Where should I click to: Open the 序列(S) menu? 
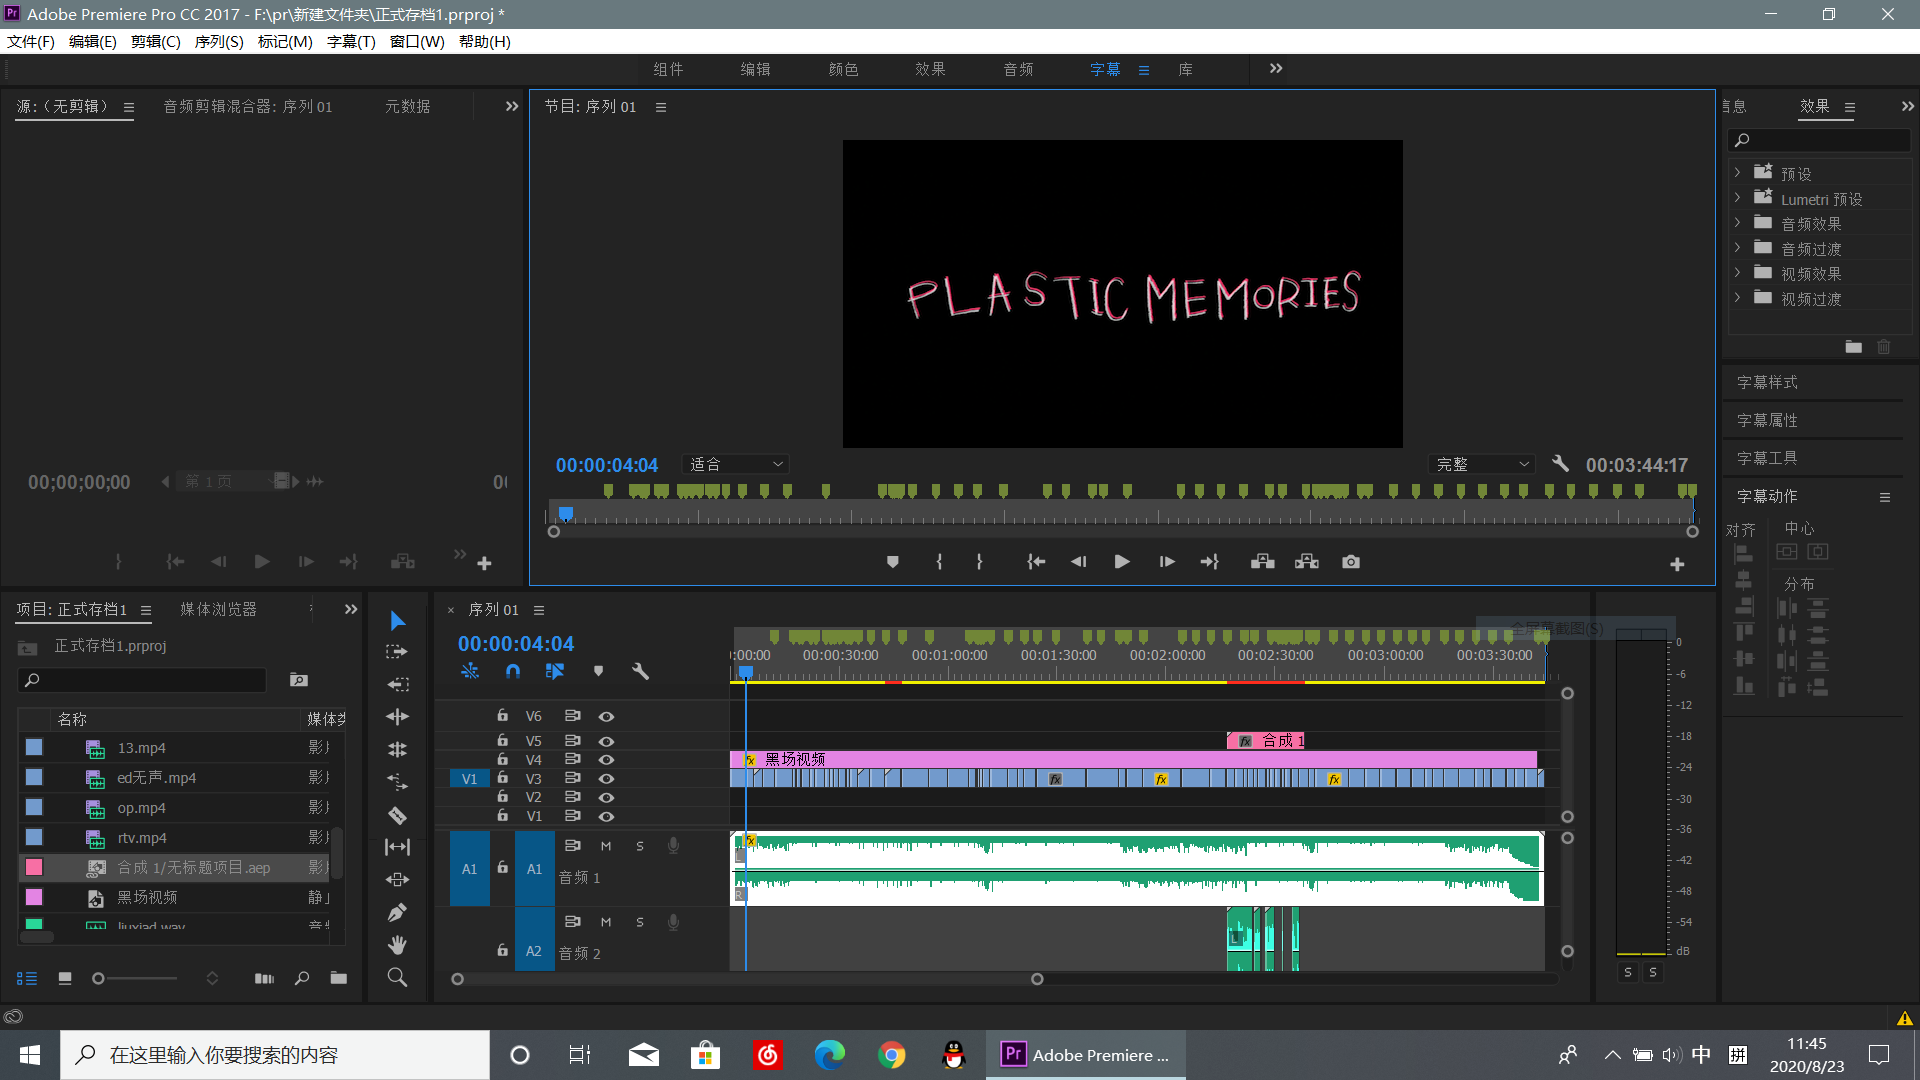tap(219, 41)
